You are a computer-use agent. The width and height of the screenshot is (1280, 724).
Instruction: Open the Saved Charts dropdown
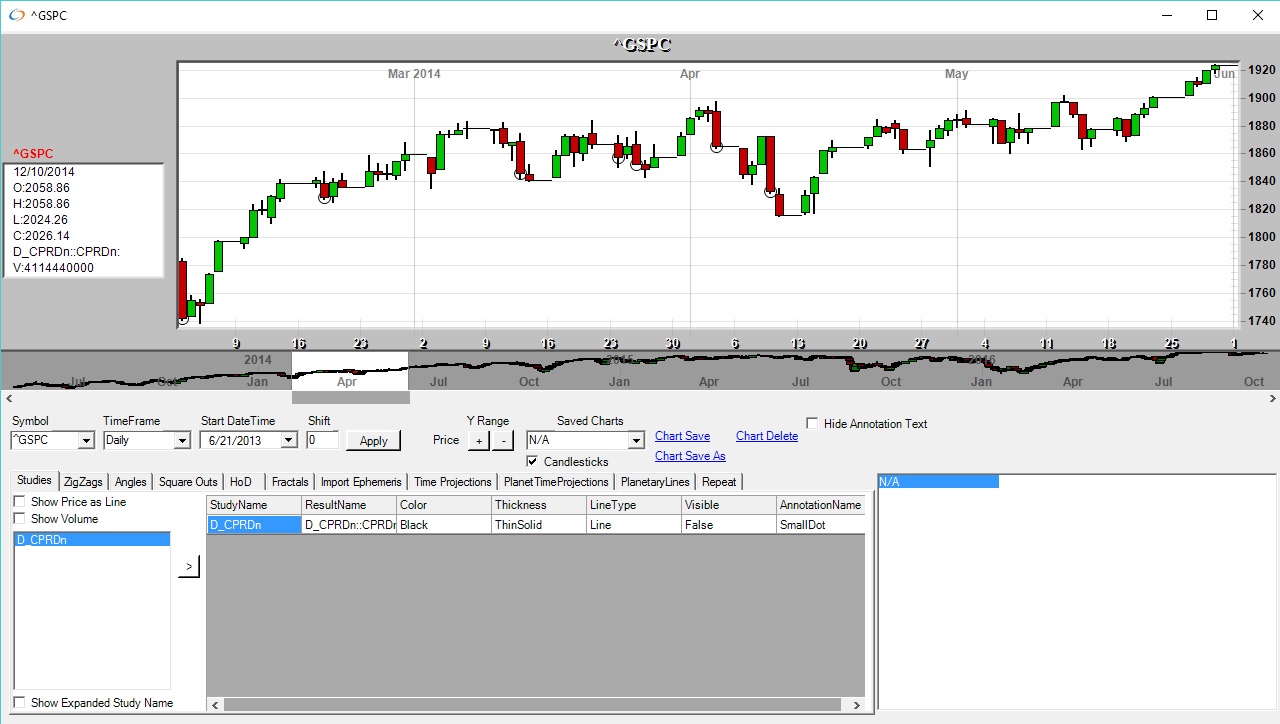[636, 441]
